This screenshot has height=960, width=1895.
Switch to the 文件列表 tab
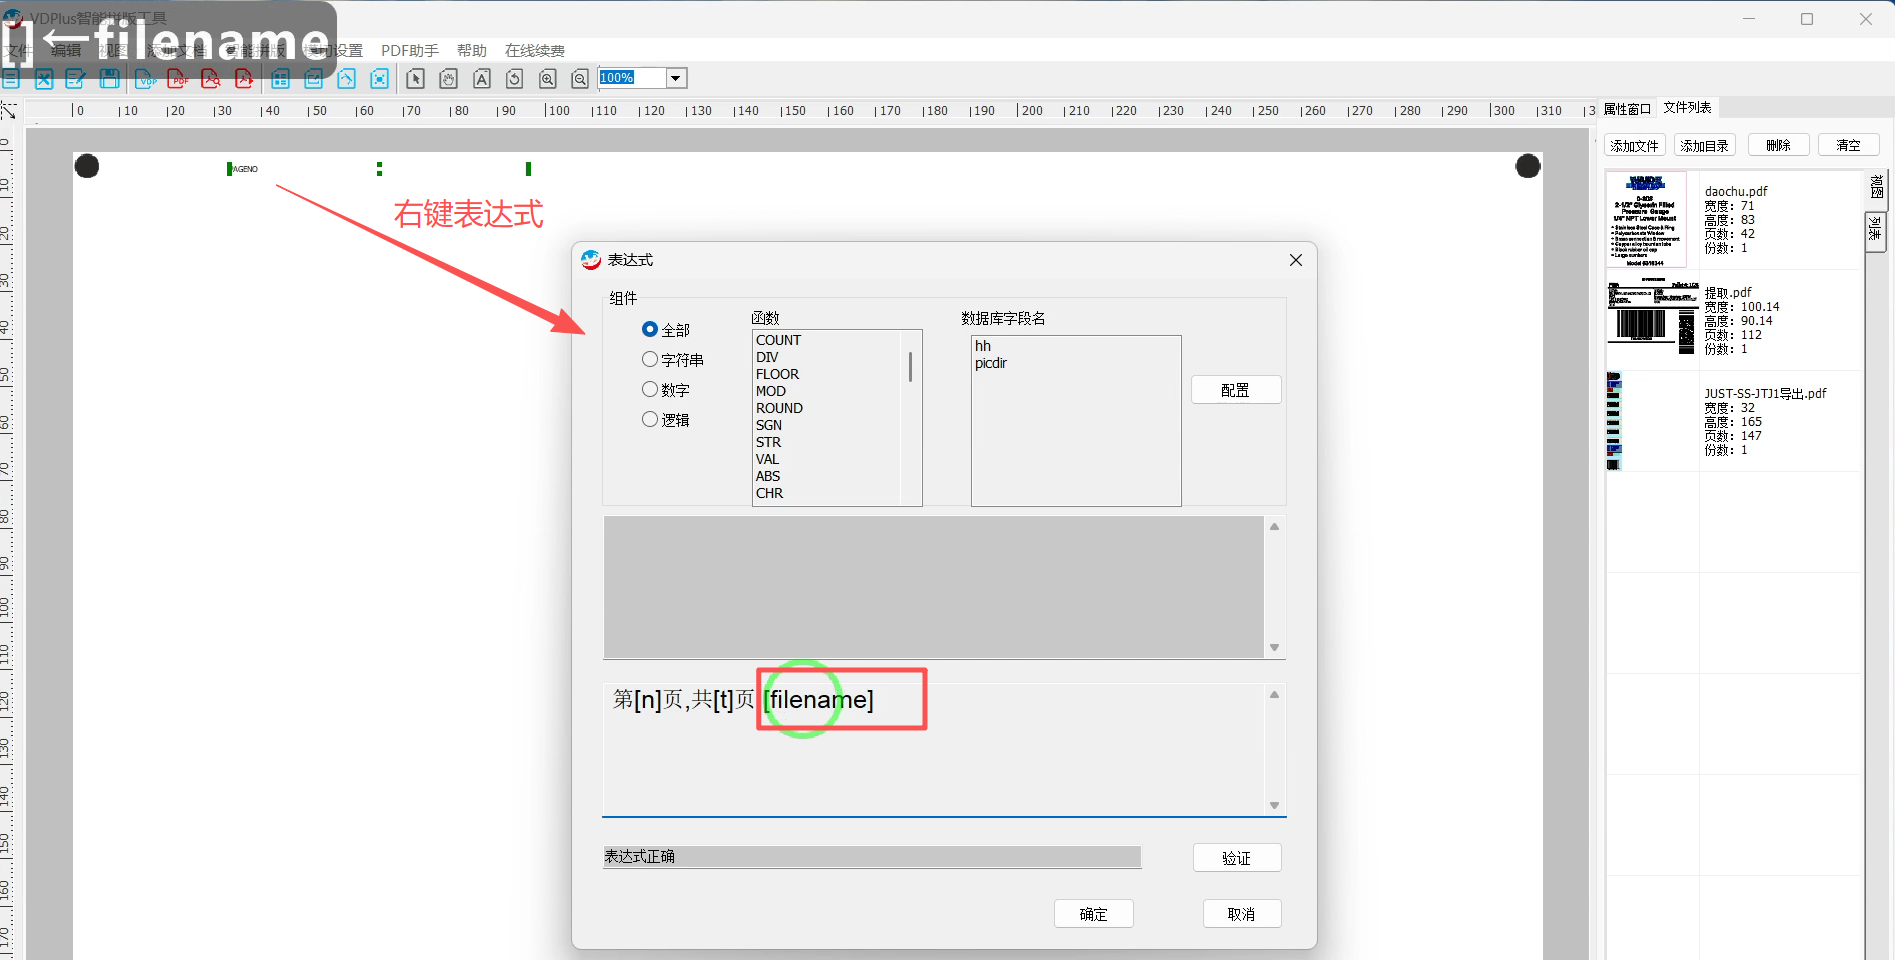pyautogui.click(x=1688, y=108)
